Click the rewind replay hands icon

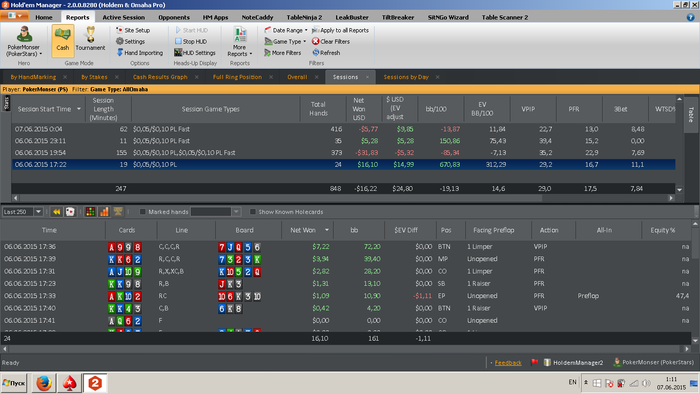tap(57, 212)
